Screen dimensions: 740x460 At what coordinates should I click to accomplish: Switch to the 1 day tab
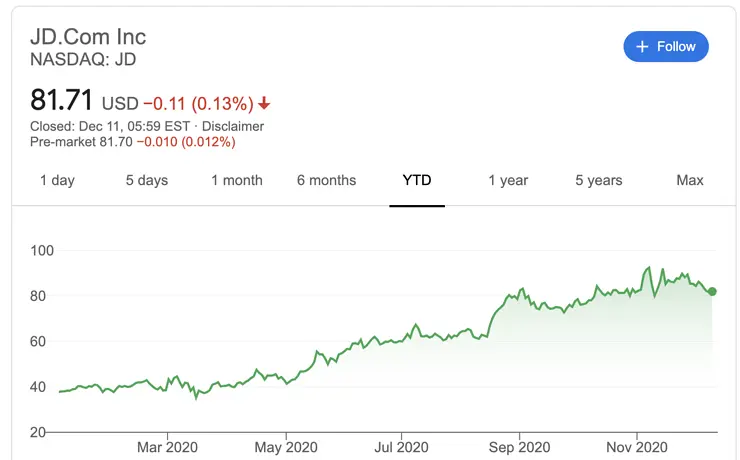57,181
